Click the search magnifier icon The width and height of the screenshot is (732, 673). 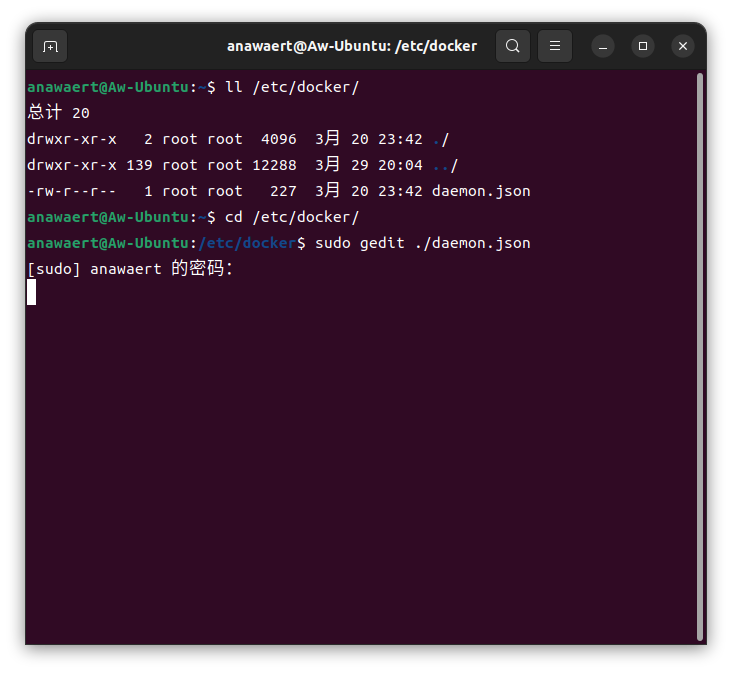coord(513,46)
